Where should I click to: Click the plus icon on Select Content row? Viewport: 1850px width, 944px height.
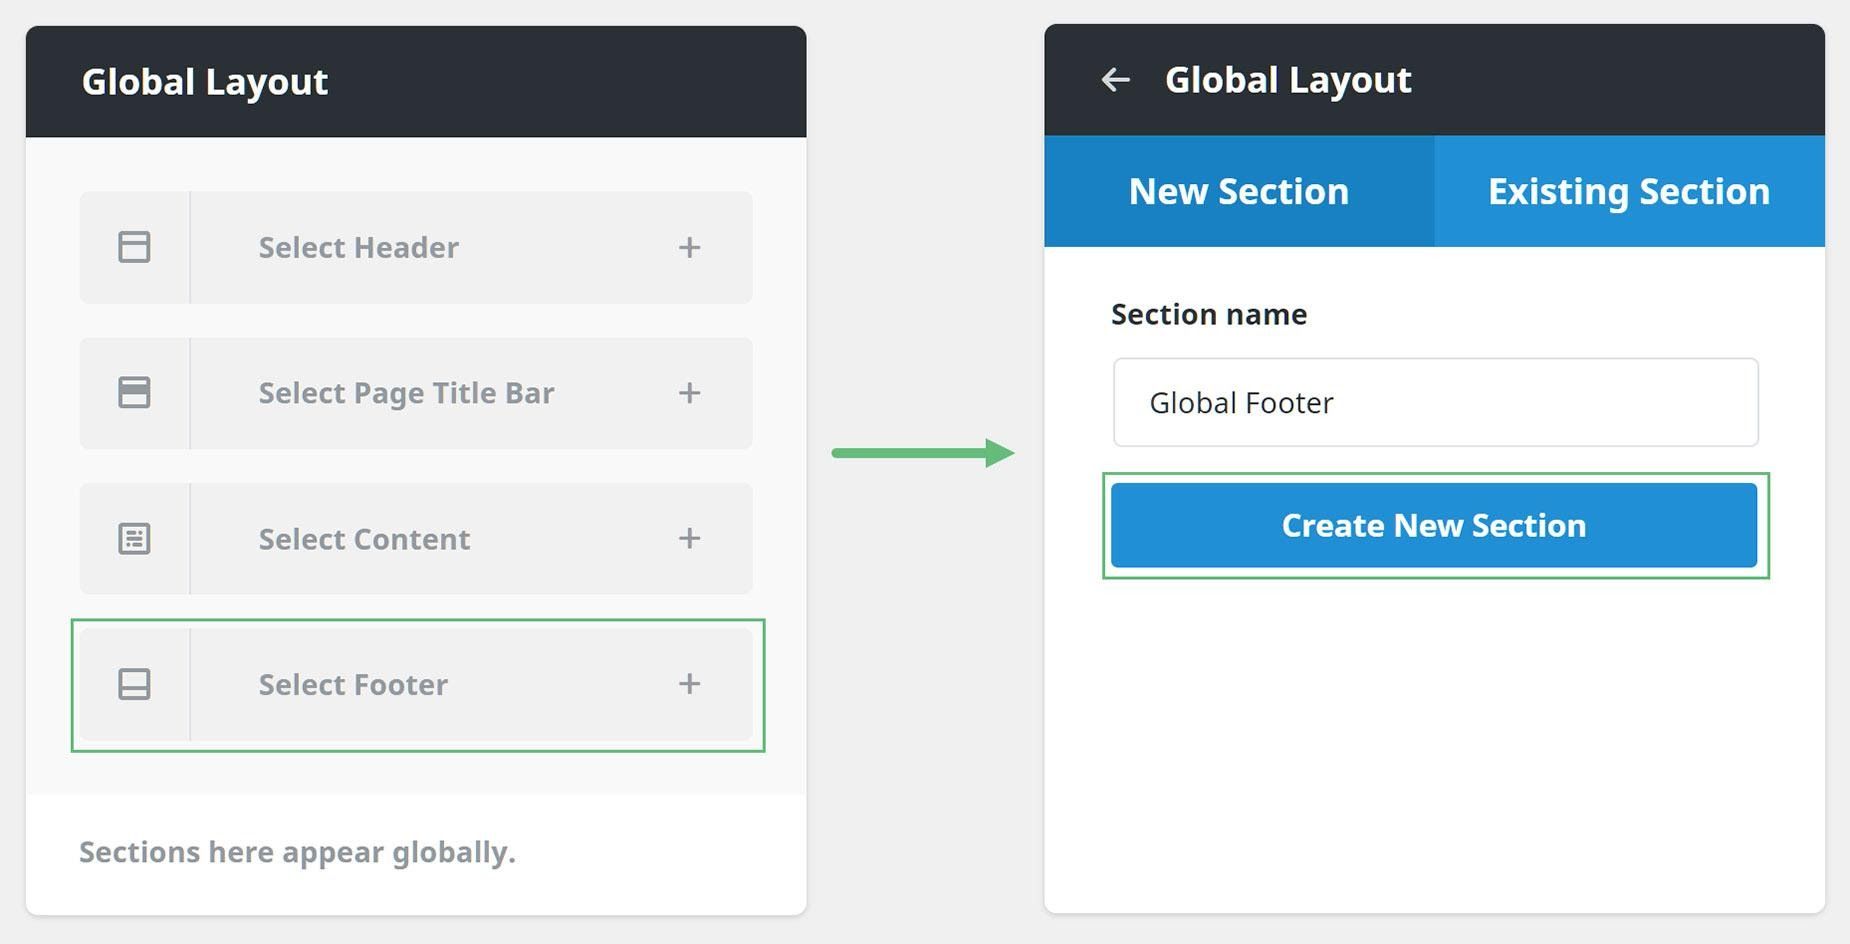(689, 539)
